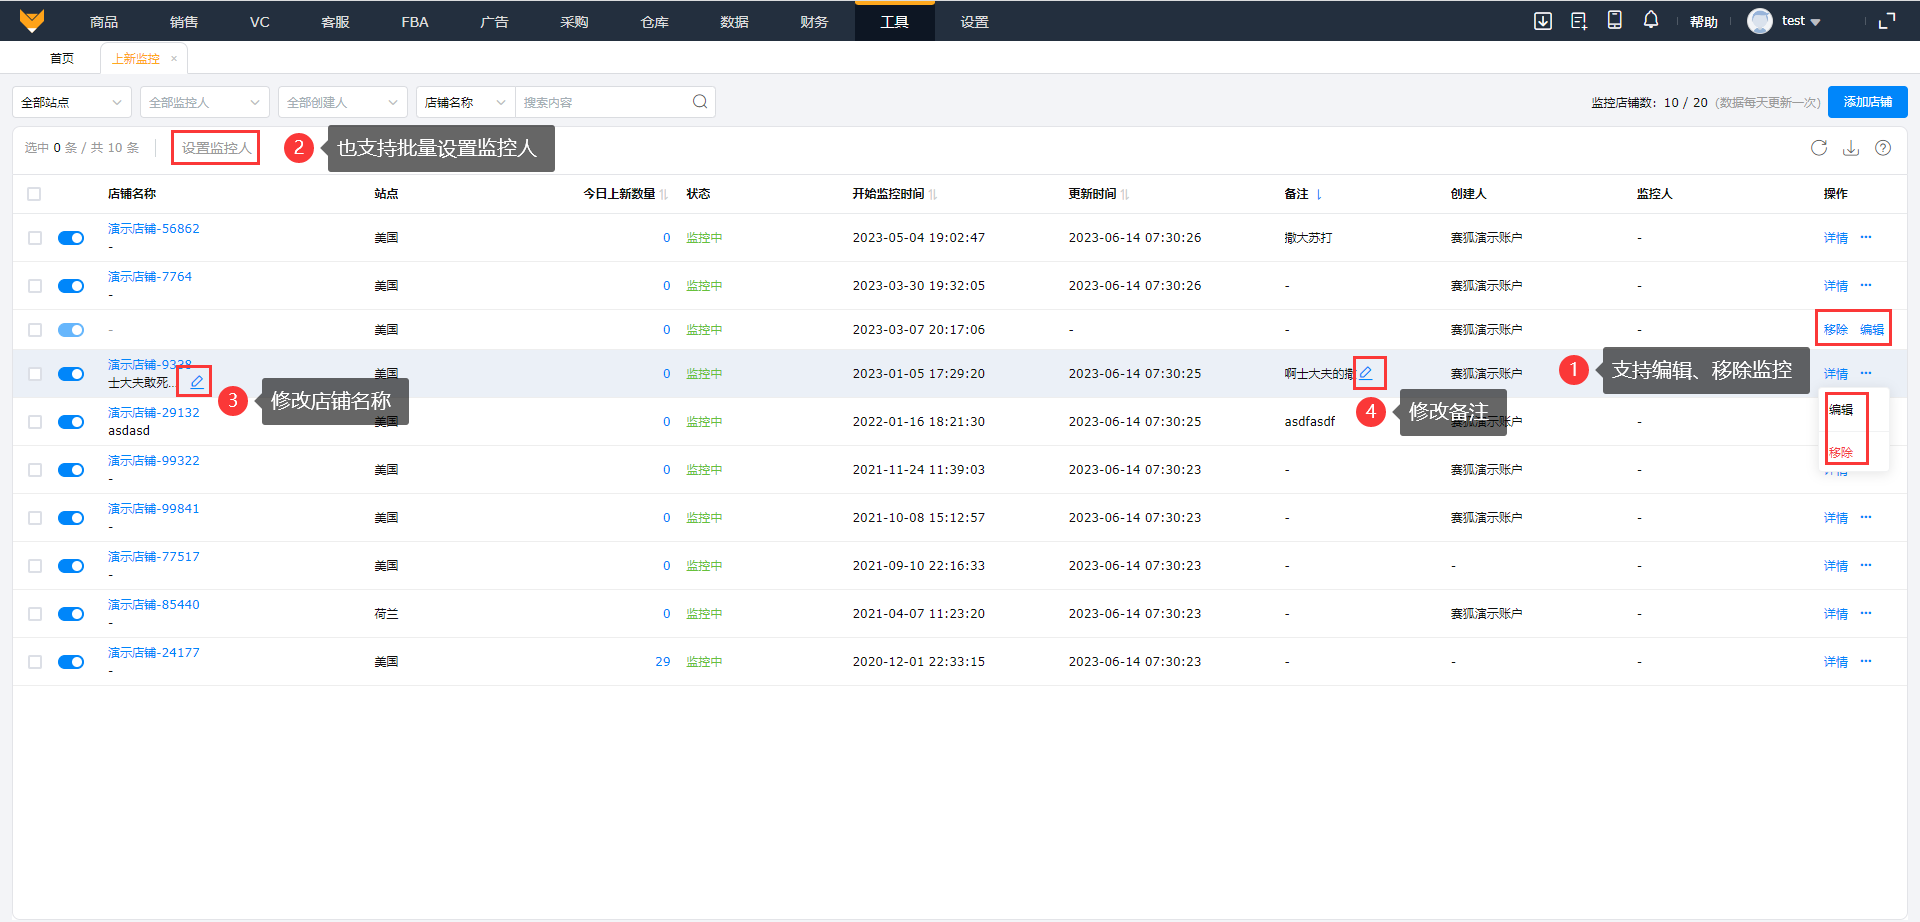Switch to the 首页 tab
This screenshot has height=922, width=1920.
click(x=62, y=58)
